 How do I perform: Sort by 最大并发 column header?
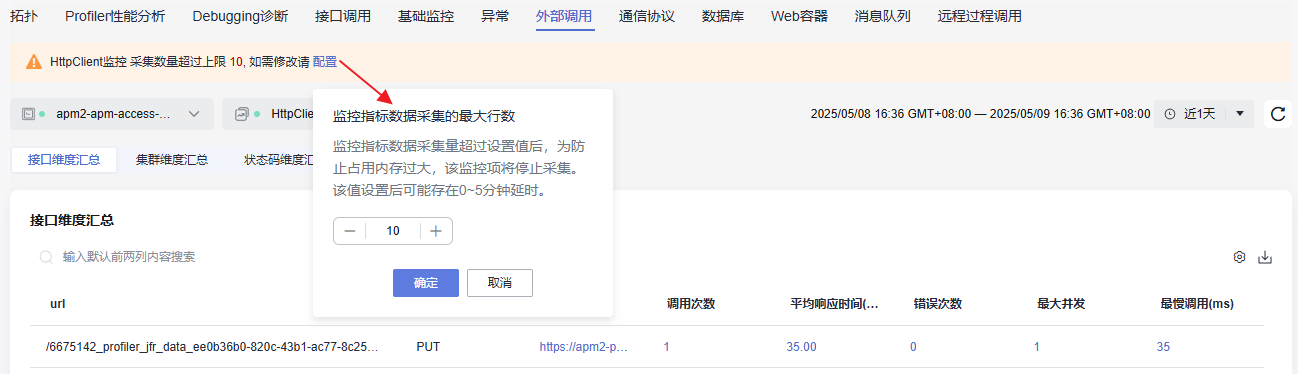(x=1061, y=304)
